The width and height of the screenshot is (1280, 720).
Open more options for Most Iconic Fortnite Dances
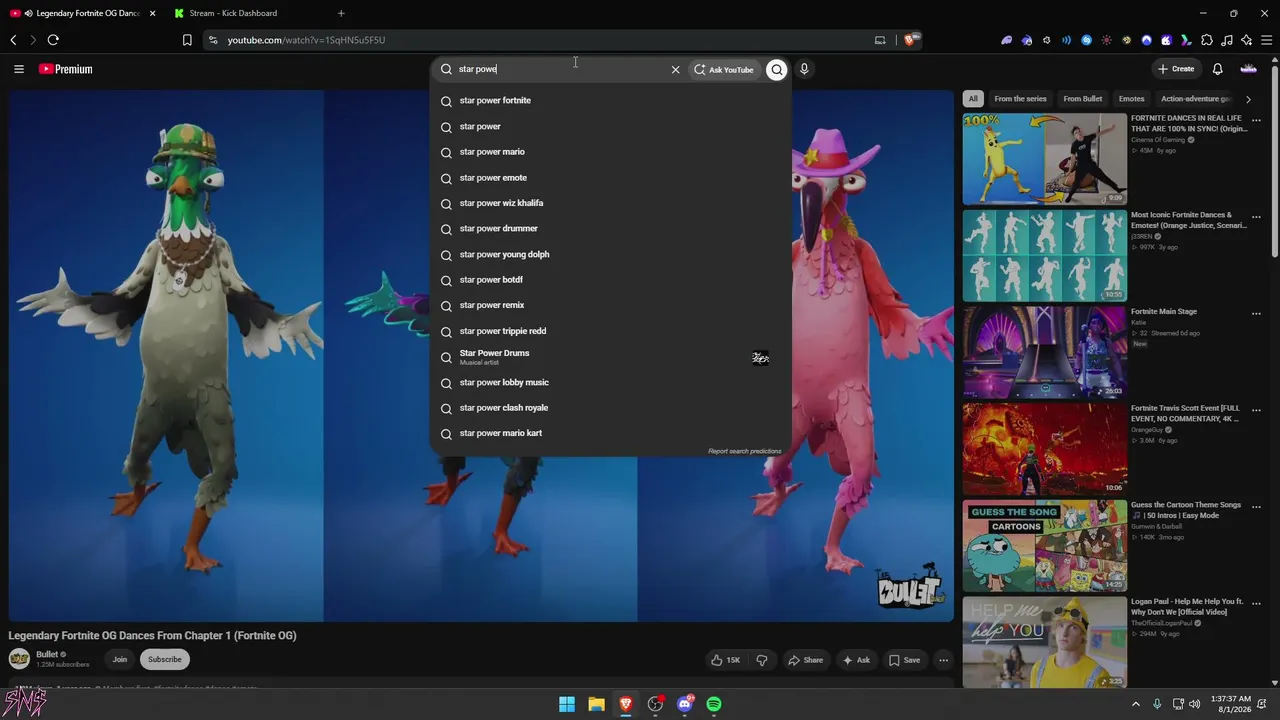coord(1257,216)
